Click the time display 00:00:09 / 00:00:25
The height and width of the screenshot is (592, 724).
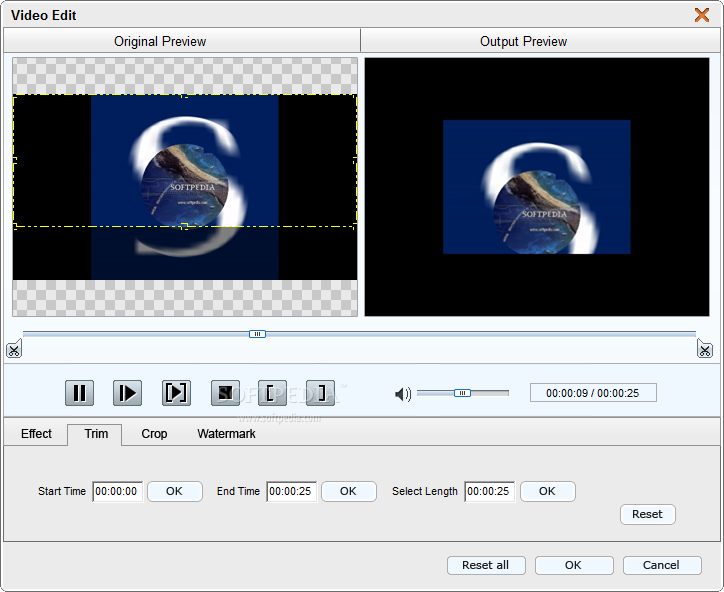(x=593, y=393)
